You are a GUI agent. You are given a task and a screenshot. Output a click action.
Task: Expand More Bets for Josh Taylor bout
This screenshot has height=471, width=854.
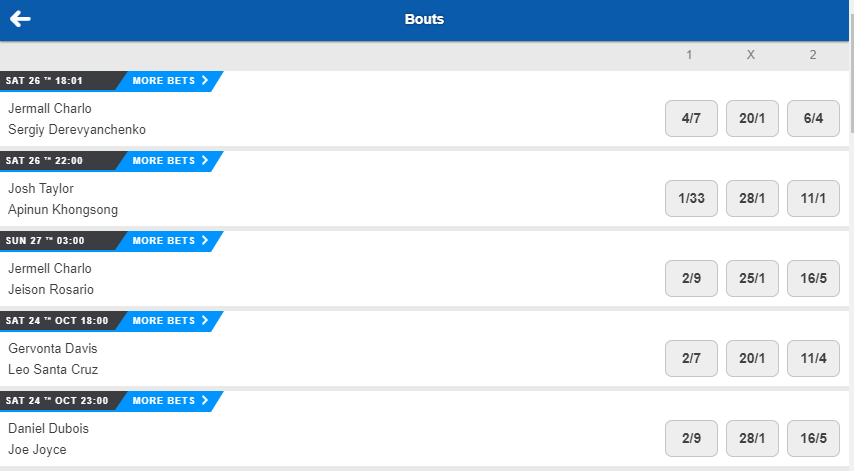point(170,161)
